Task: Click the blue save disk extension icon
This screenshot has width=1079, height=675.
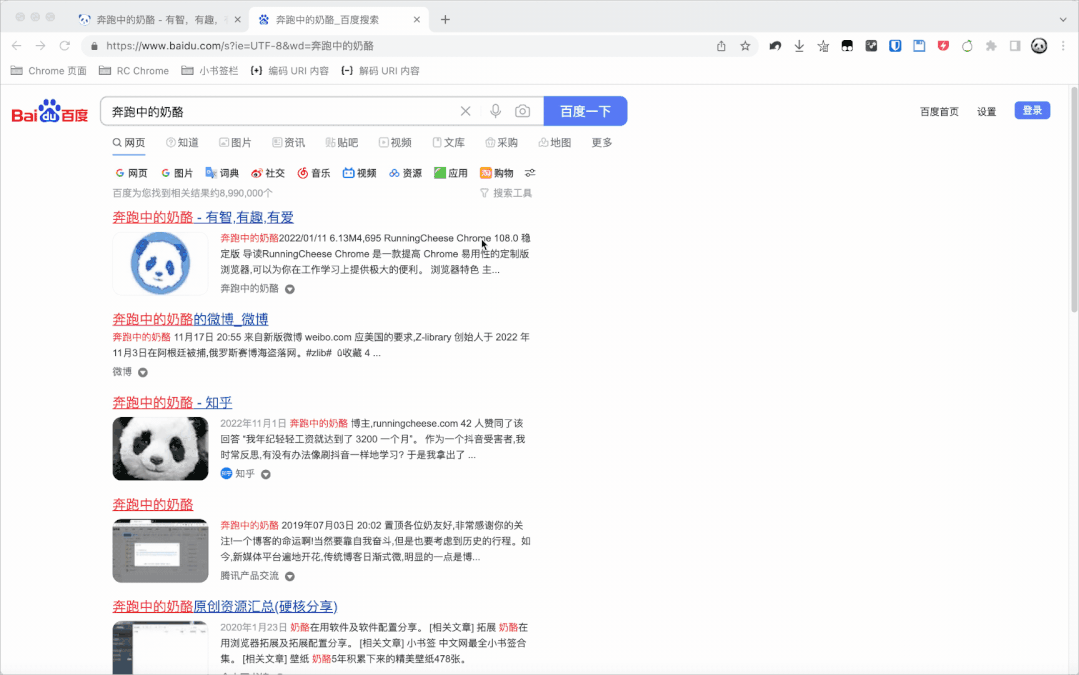Action: [919, 46]
